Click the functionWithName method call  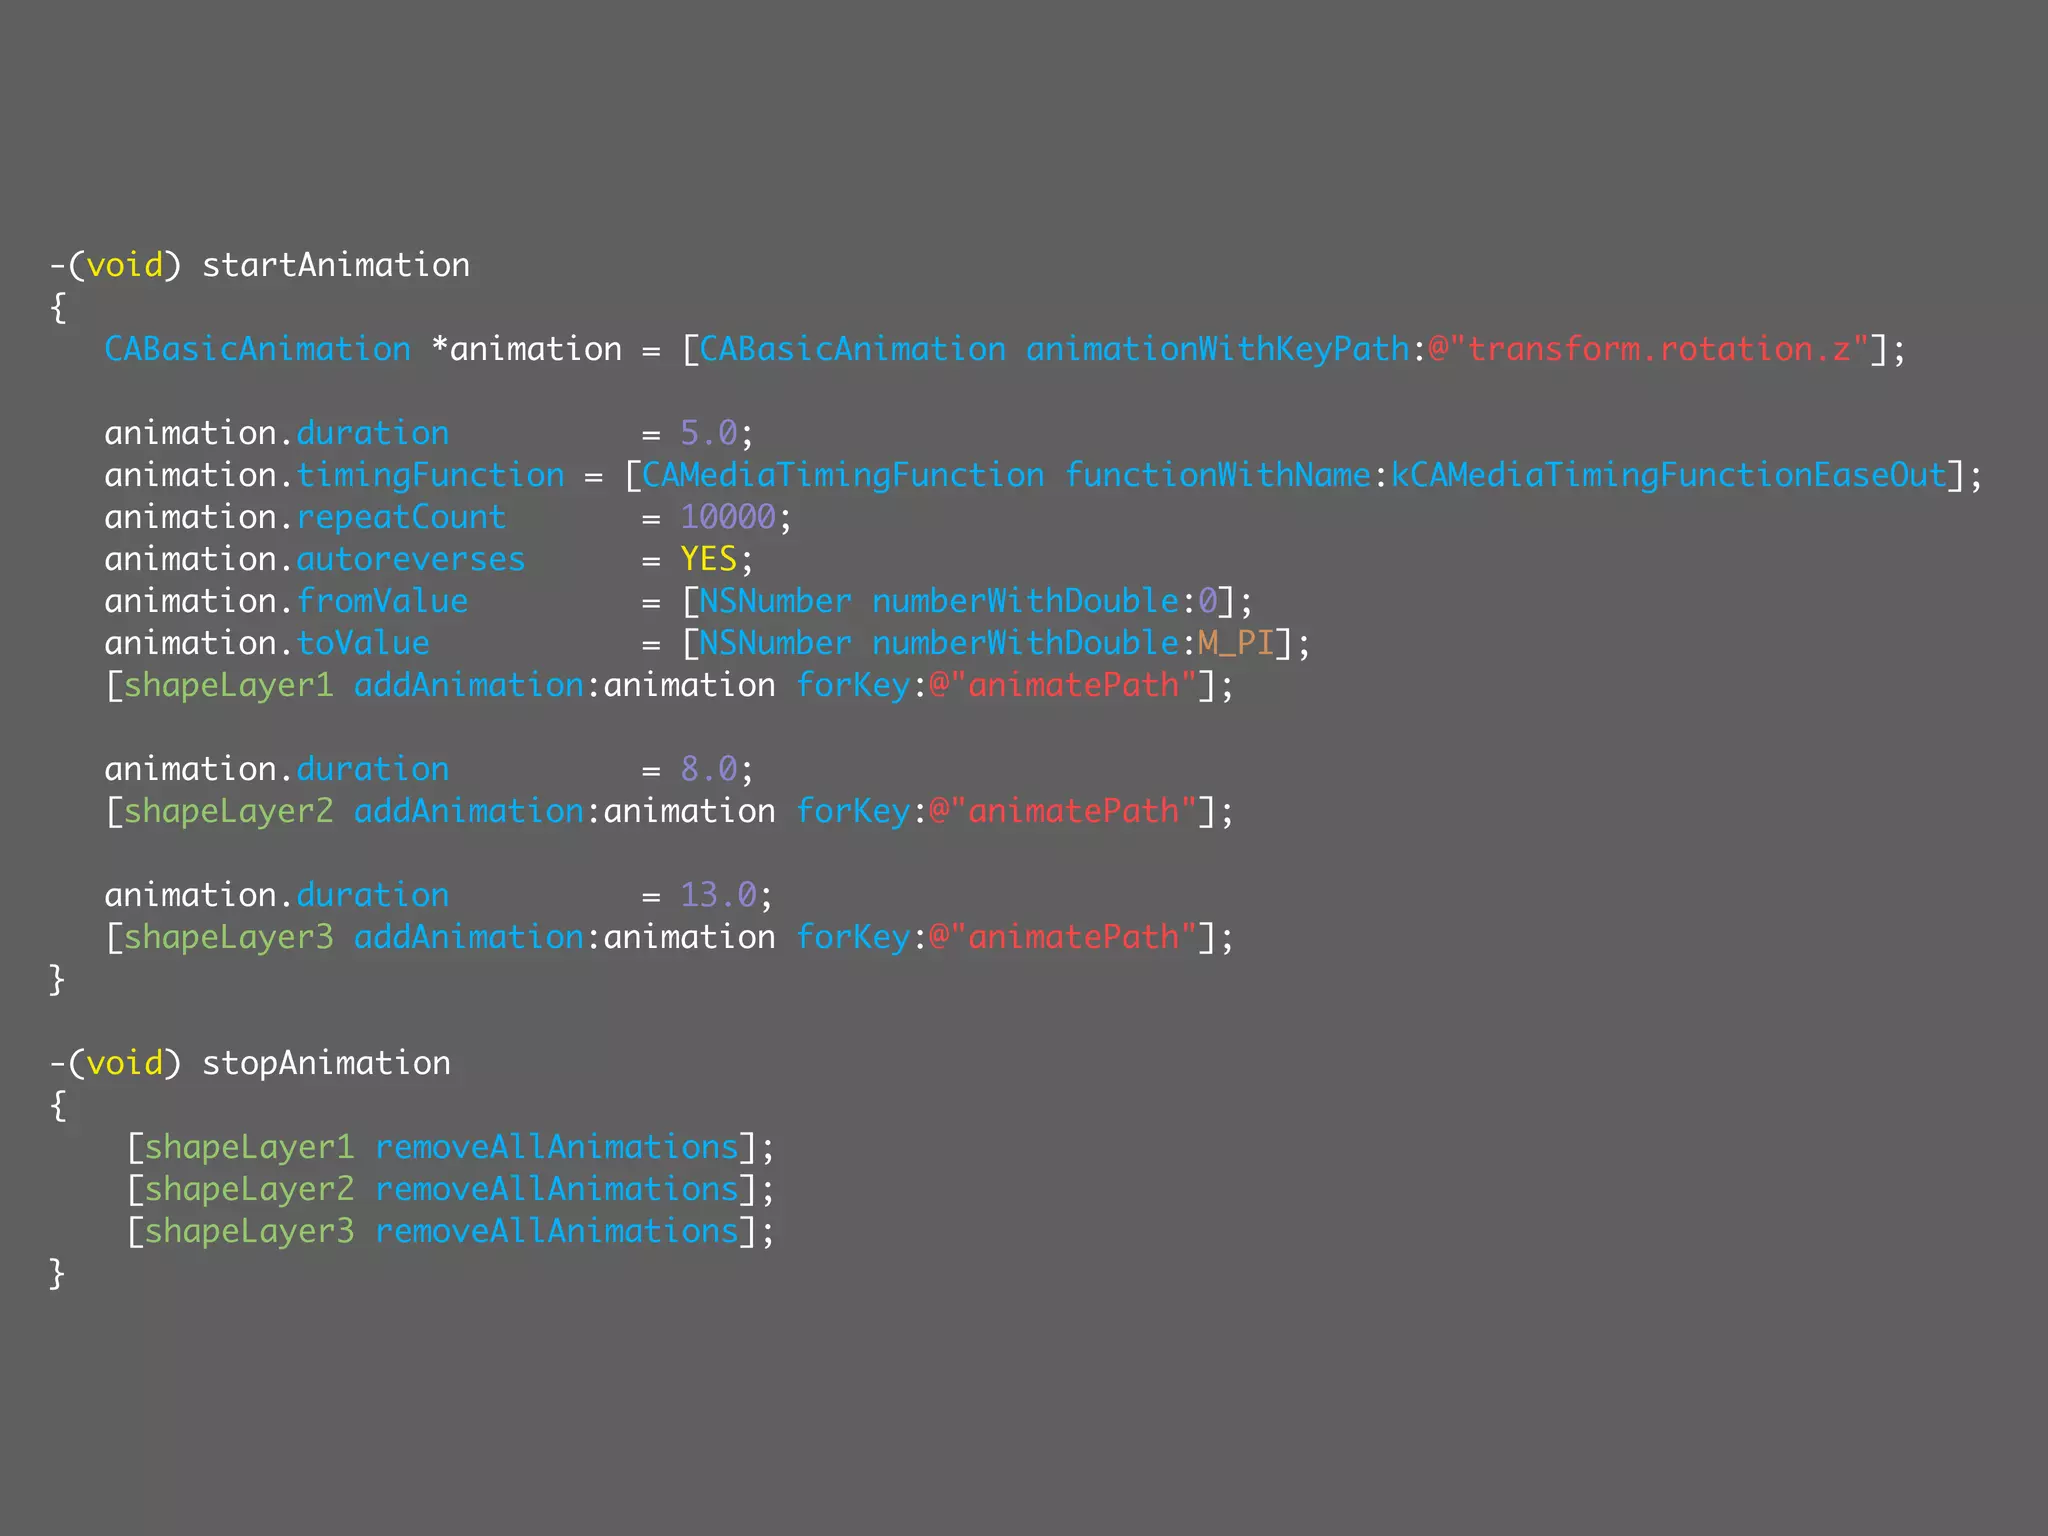tap(1217, 476)
